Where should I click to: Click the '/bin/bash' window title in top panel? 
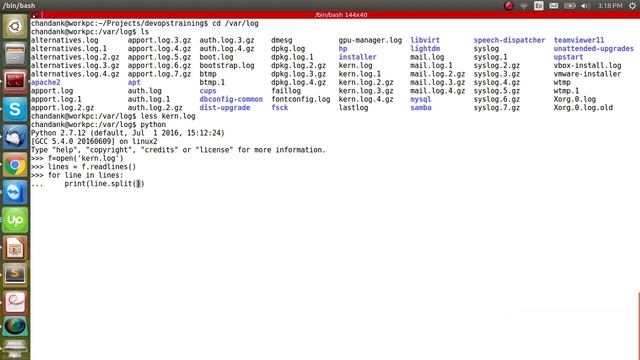pos(19,6)
